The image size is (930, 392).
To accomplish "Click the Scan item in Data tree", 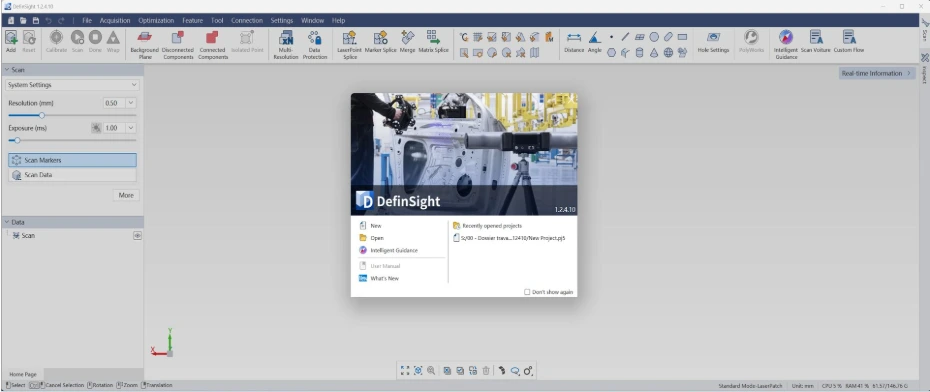I will [28, 235].
